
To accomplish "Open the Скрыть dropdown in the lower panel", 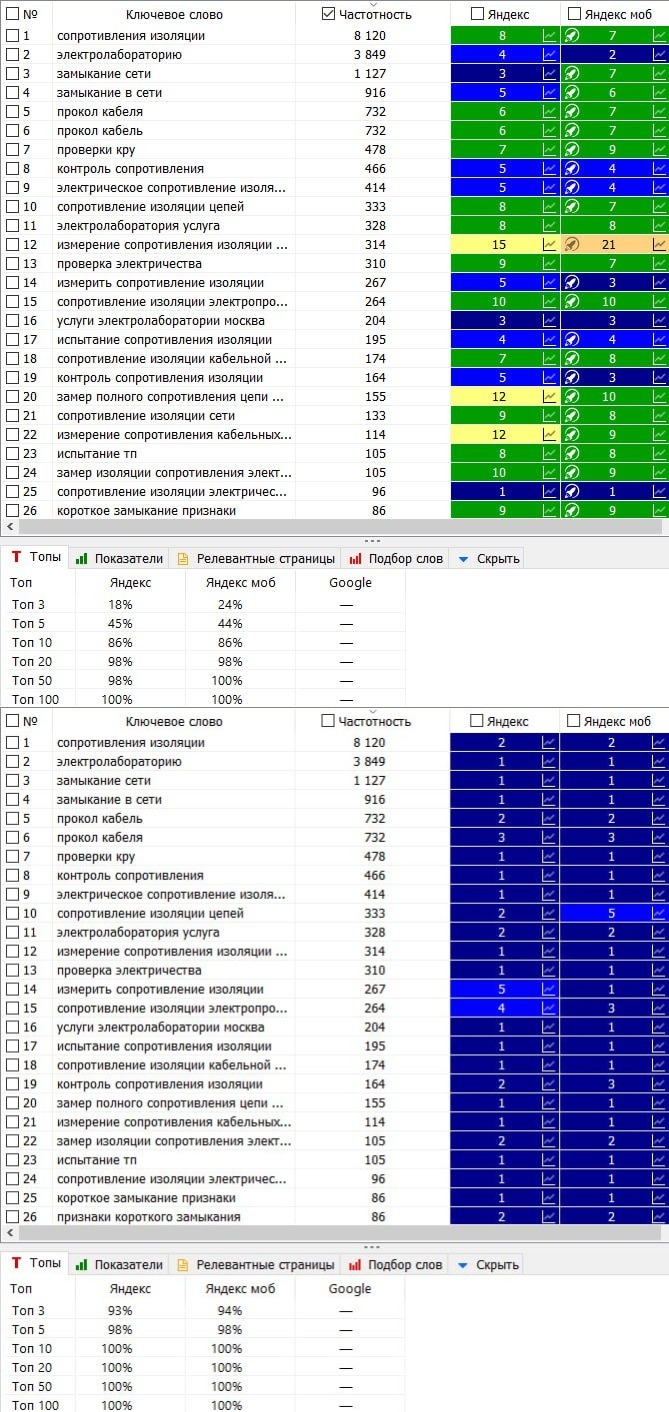I will (x=487, y=1265).
